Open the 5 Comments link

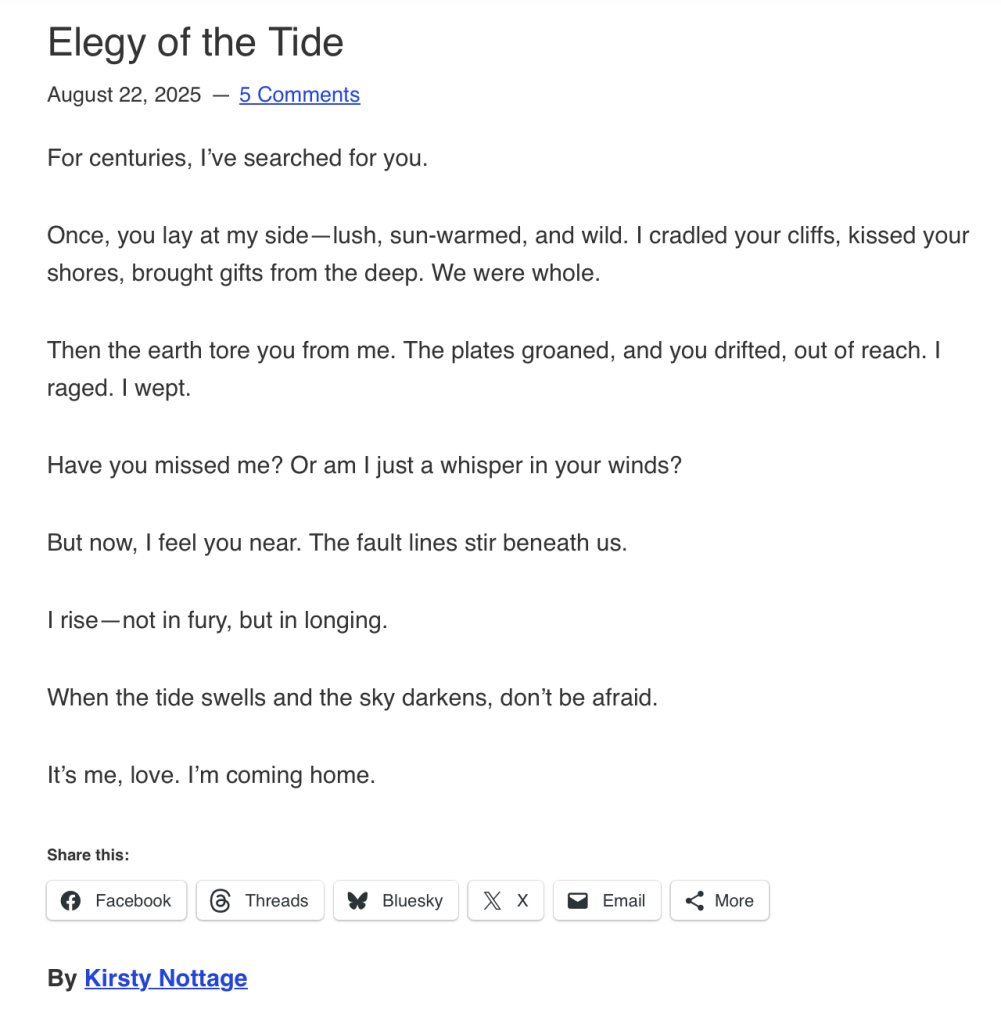(299, 95)
